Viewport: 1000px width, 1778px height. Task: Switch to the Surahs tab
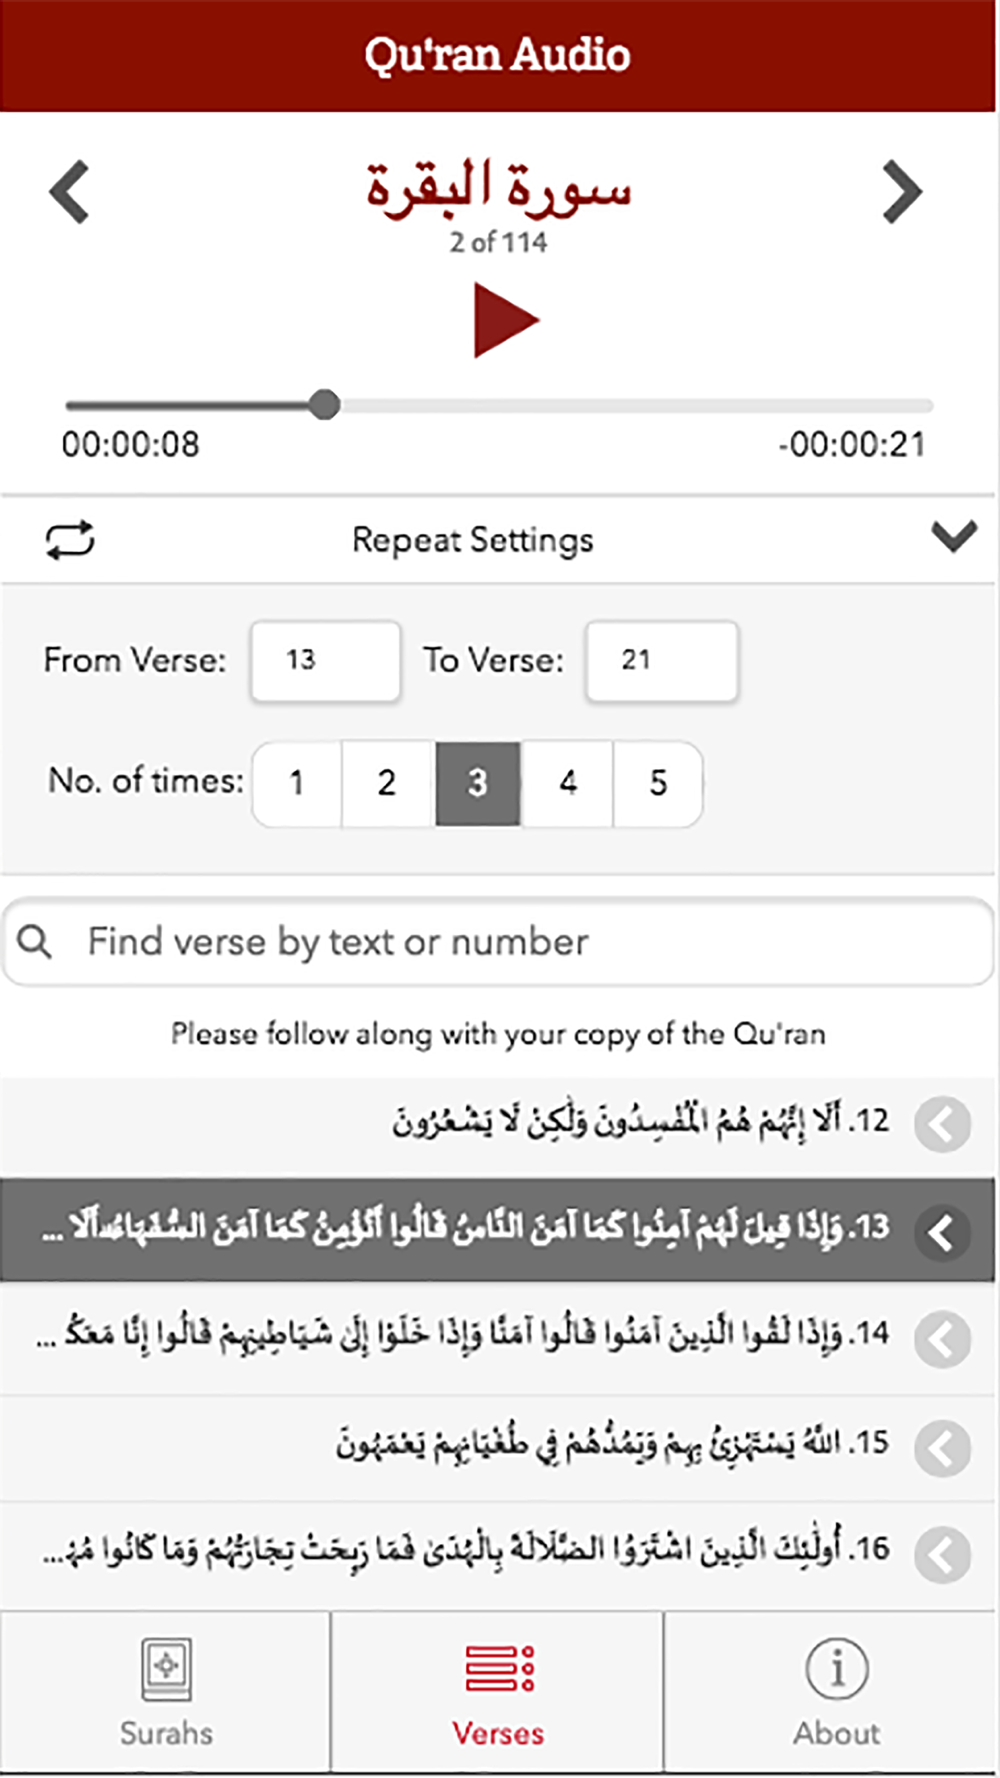coord(166,1692)
